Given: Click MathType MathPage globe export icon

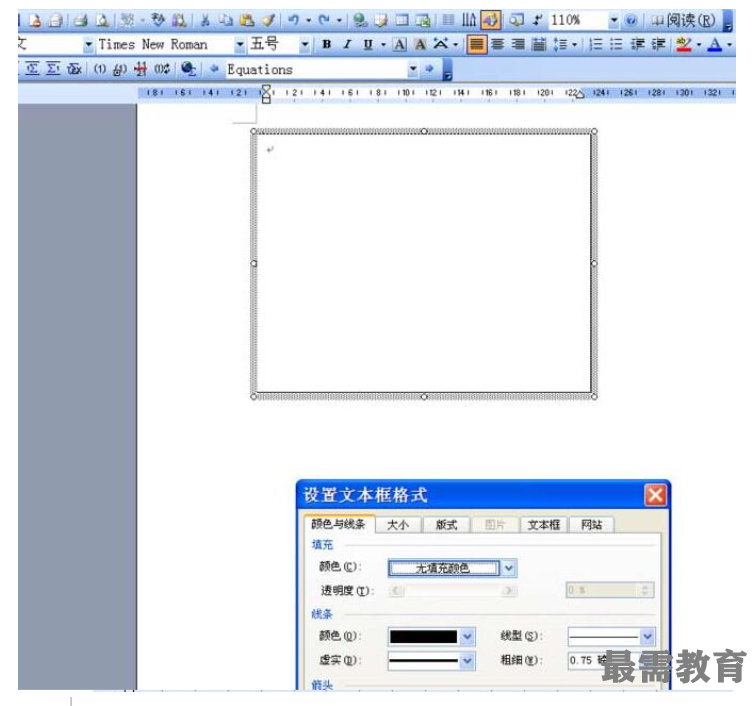Looking at the screenshot, I should click(188, 70).
